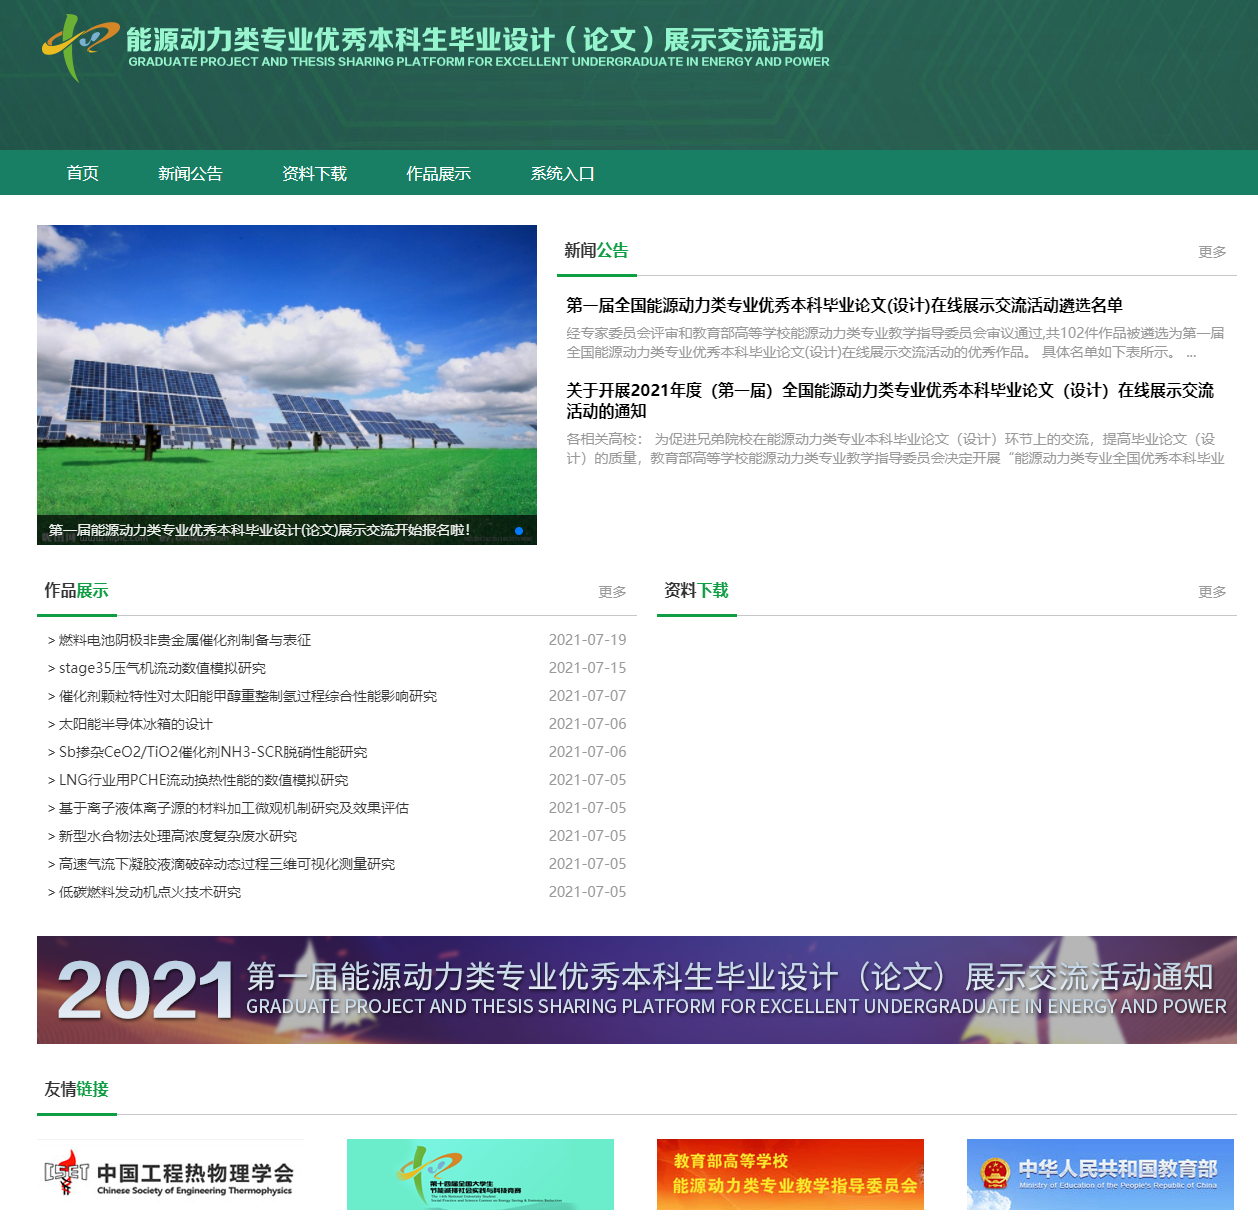
Task: Open the 遴选名单 news headline
Action: tap(844, 305)
